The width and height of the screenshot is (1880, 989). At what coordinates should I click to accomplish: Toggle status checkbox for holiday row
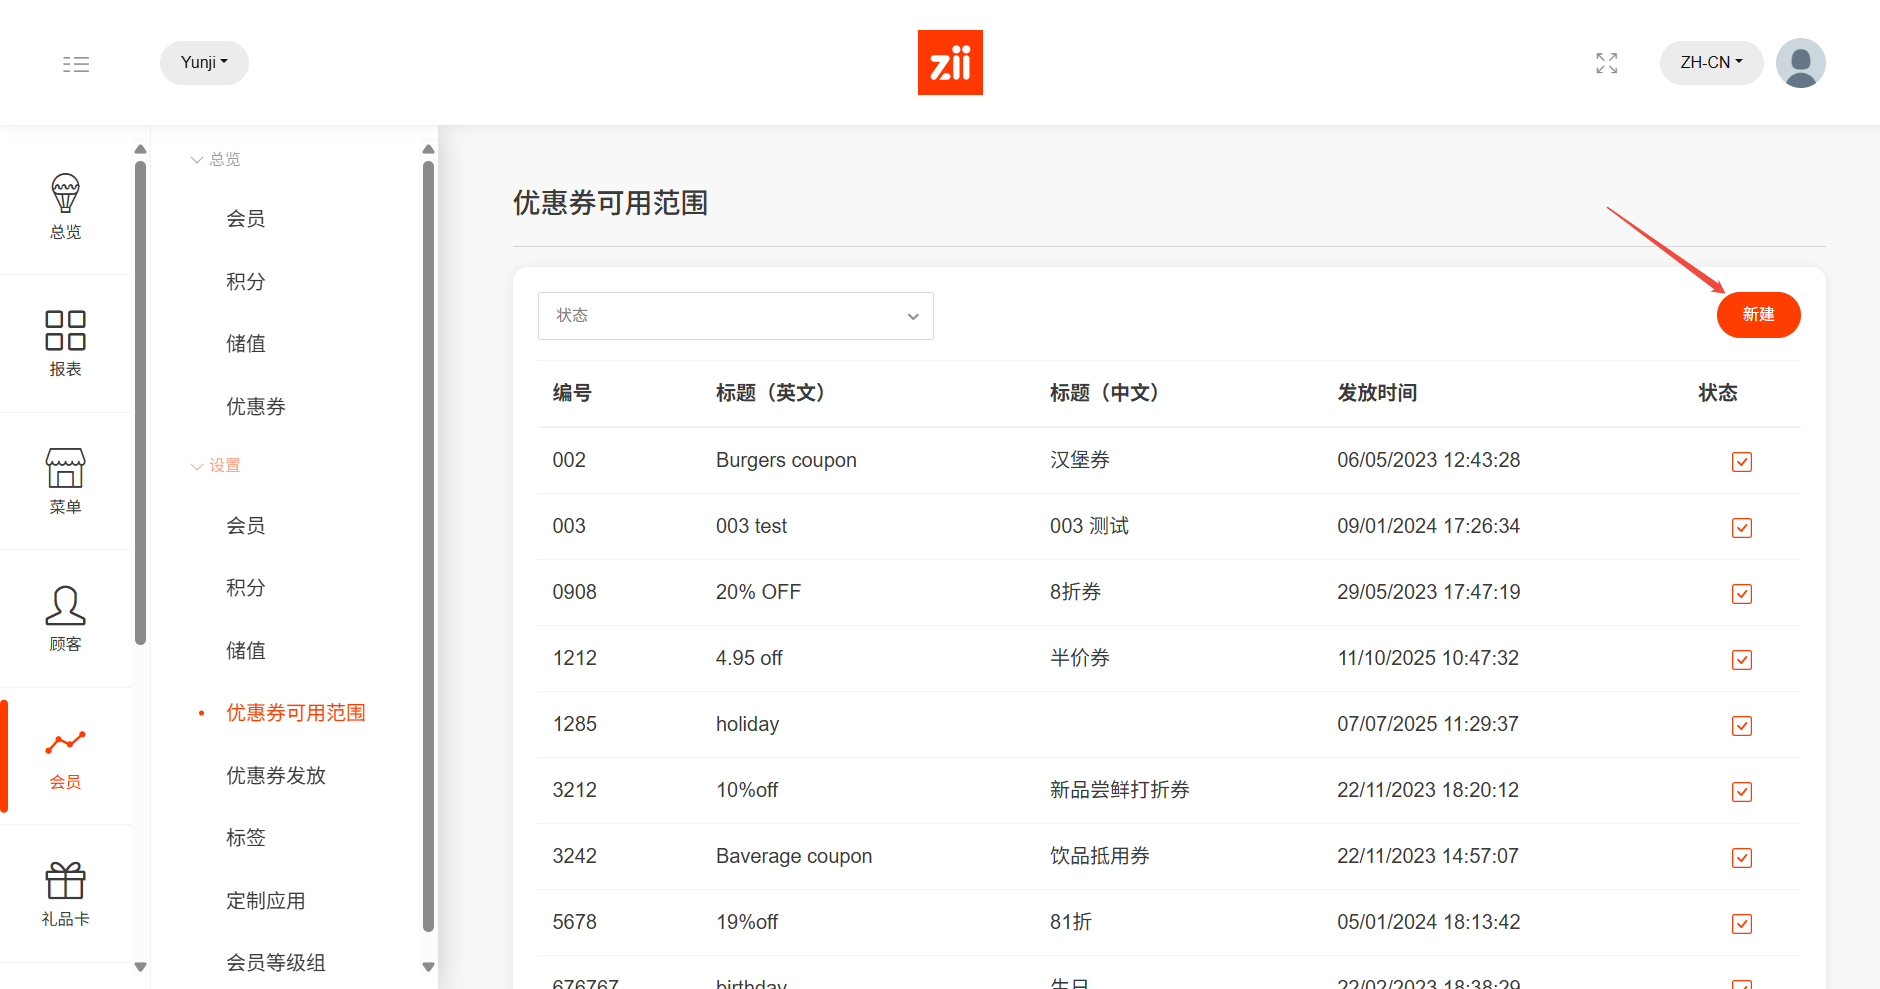1741,725
